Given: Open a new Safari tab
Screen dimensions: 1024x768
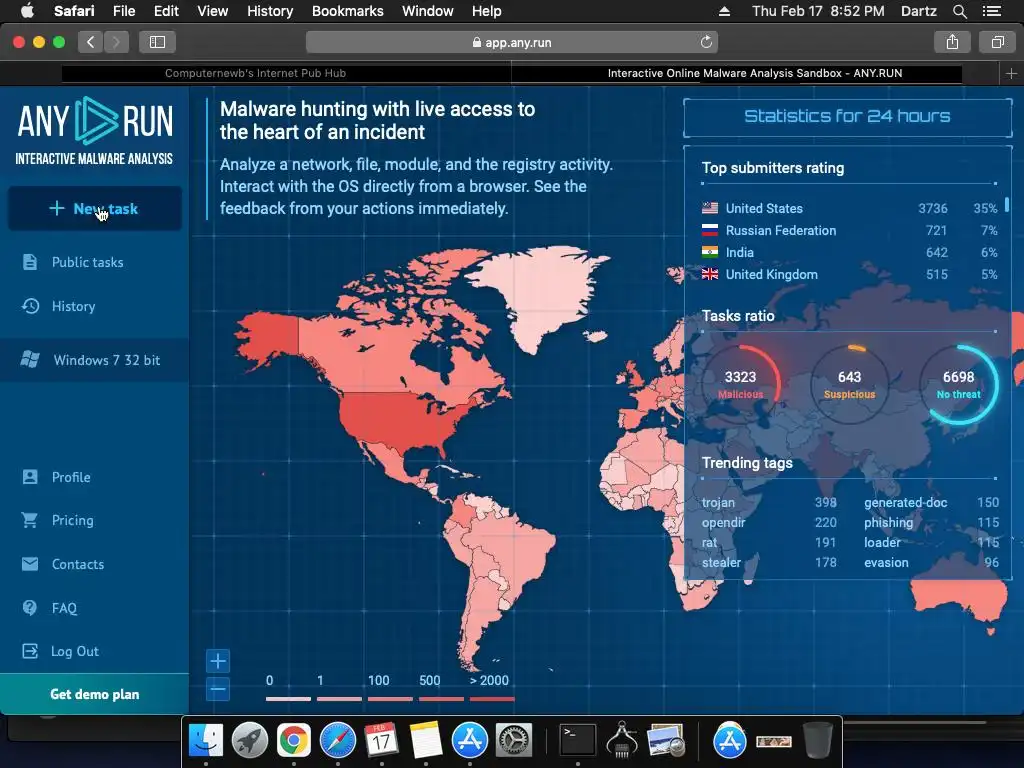Looking at the screenshot, I should (x=1011, y=73).
